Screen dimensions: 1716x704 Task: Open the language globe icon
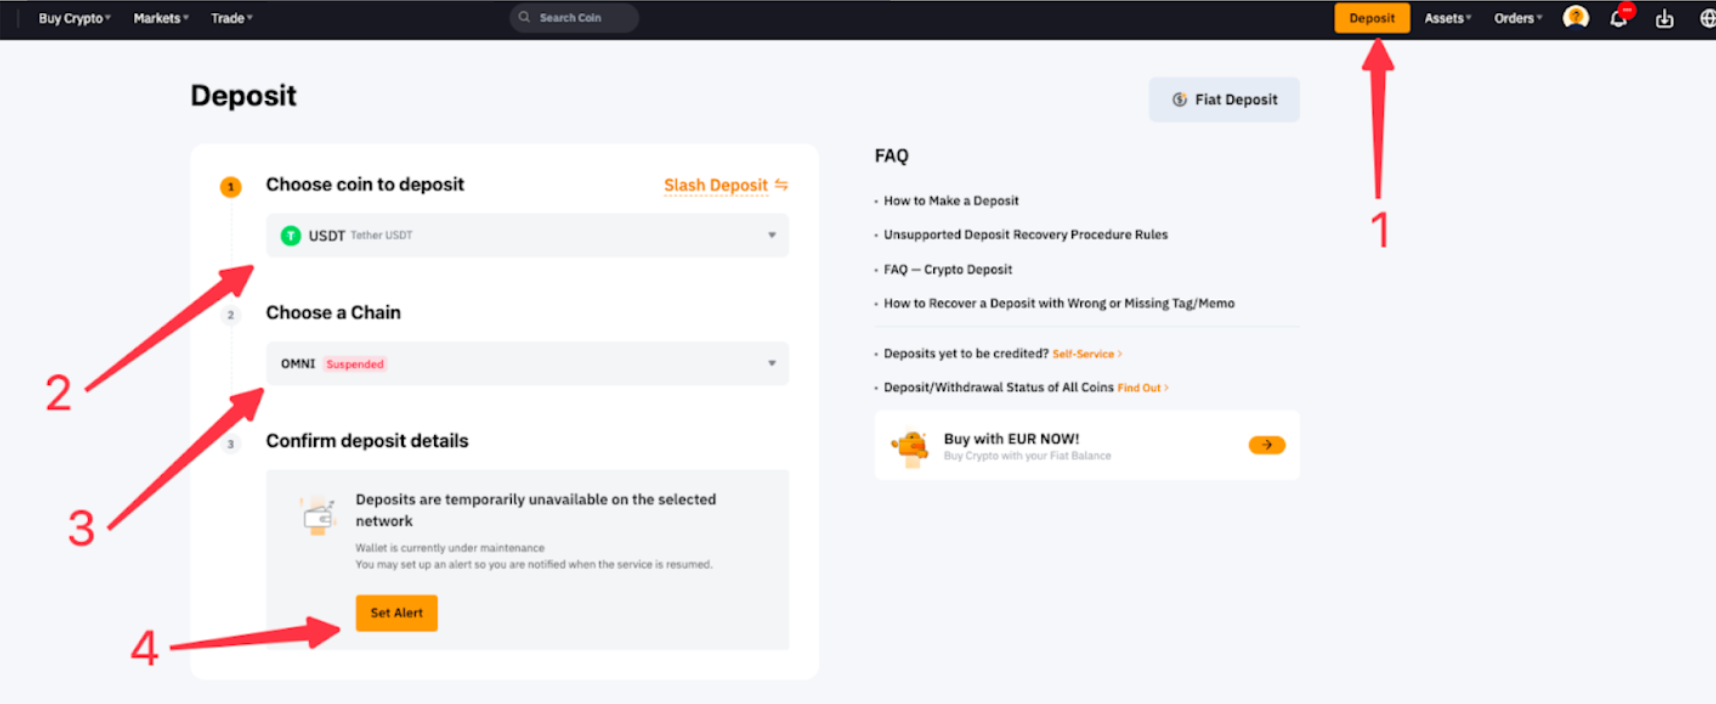pyautogui.click(x=1707, y=19)
